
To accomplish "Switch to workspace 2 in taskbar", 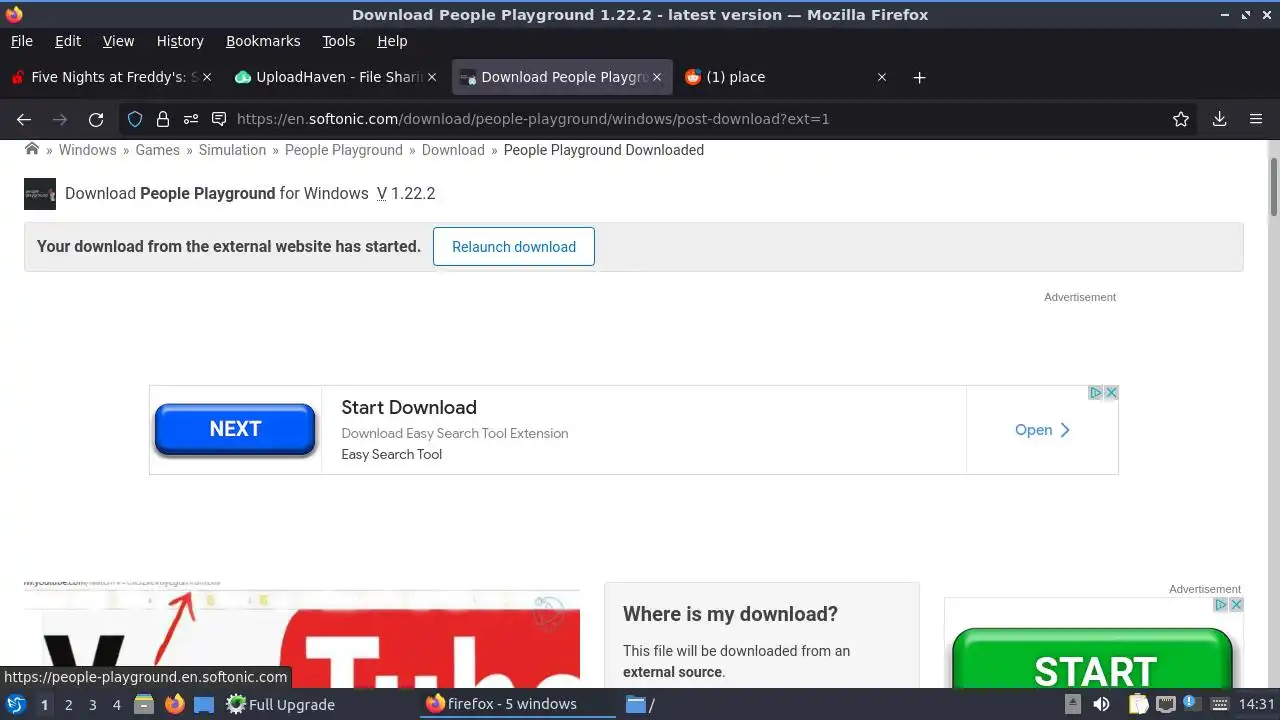I will pos(68,705).
